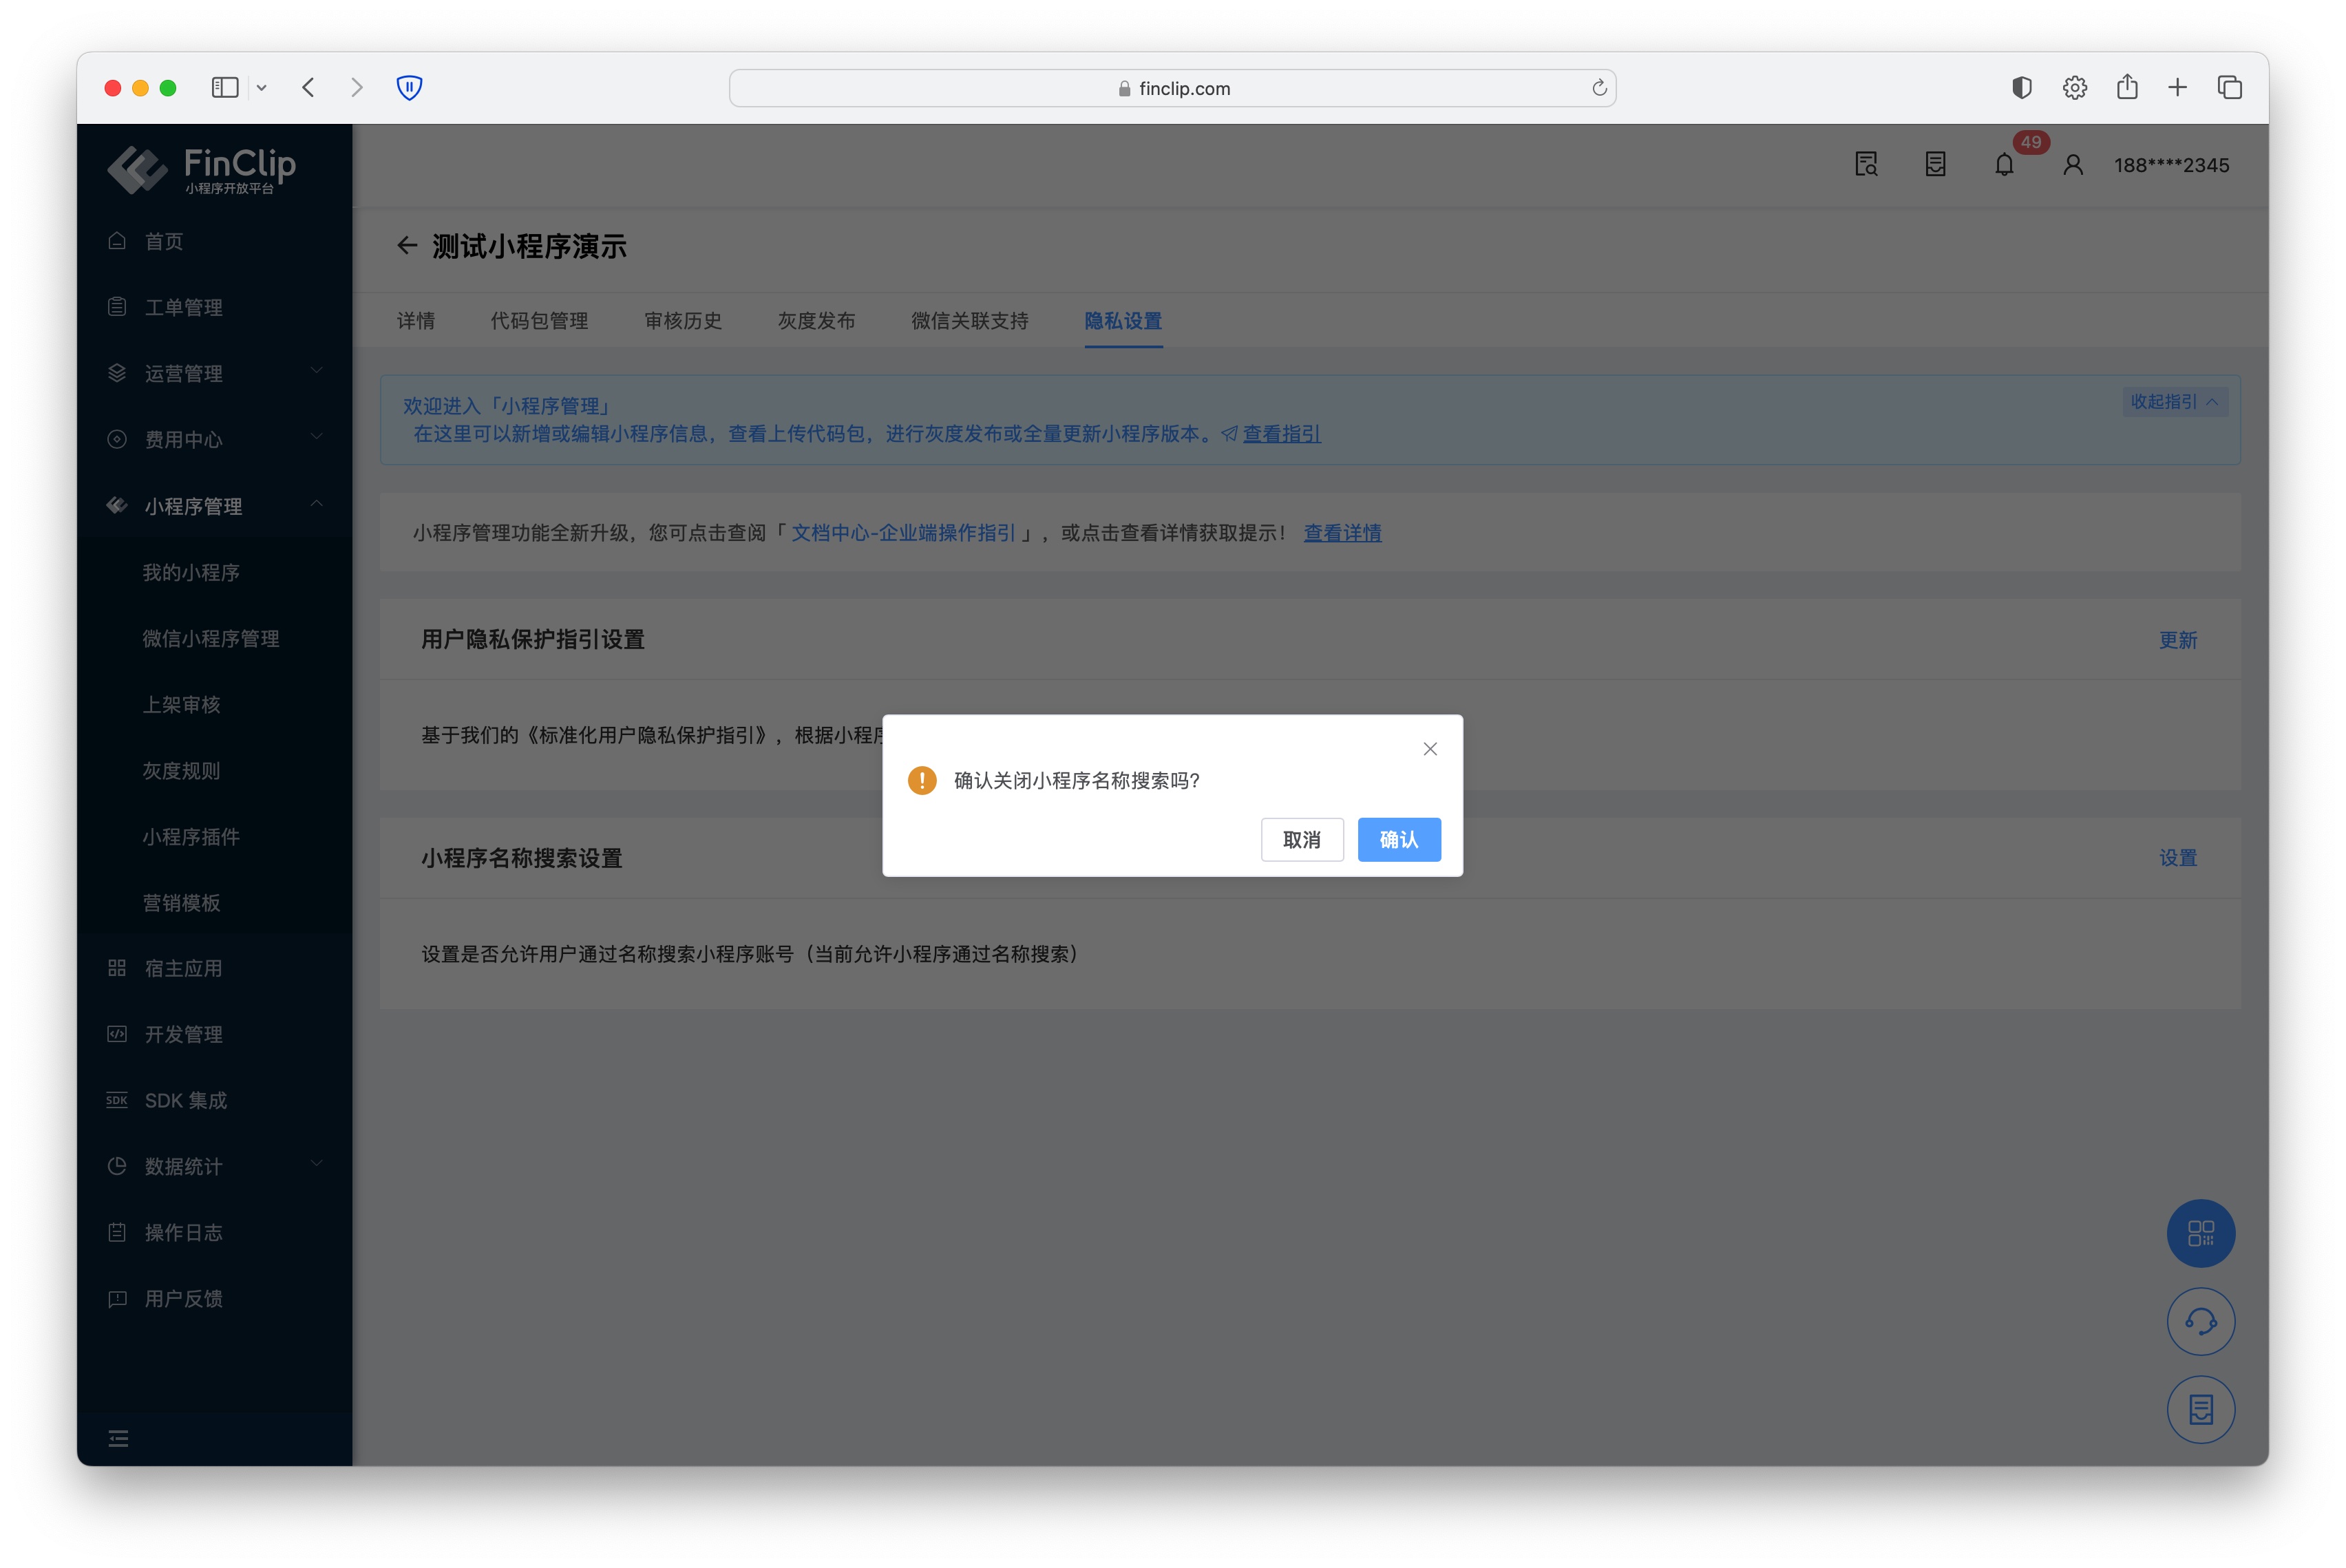Open 我的小程序 in sidebar
Viewport: 2346px width, 1568px height.
(191, 572)
